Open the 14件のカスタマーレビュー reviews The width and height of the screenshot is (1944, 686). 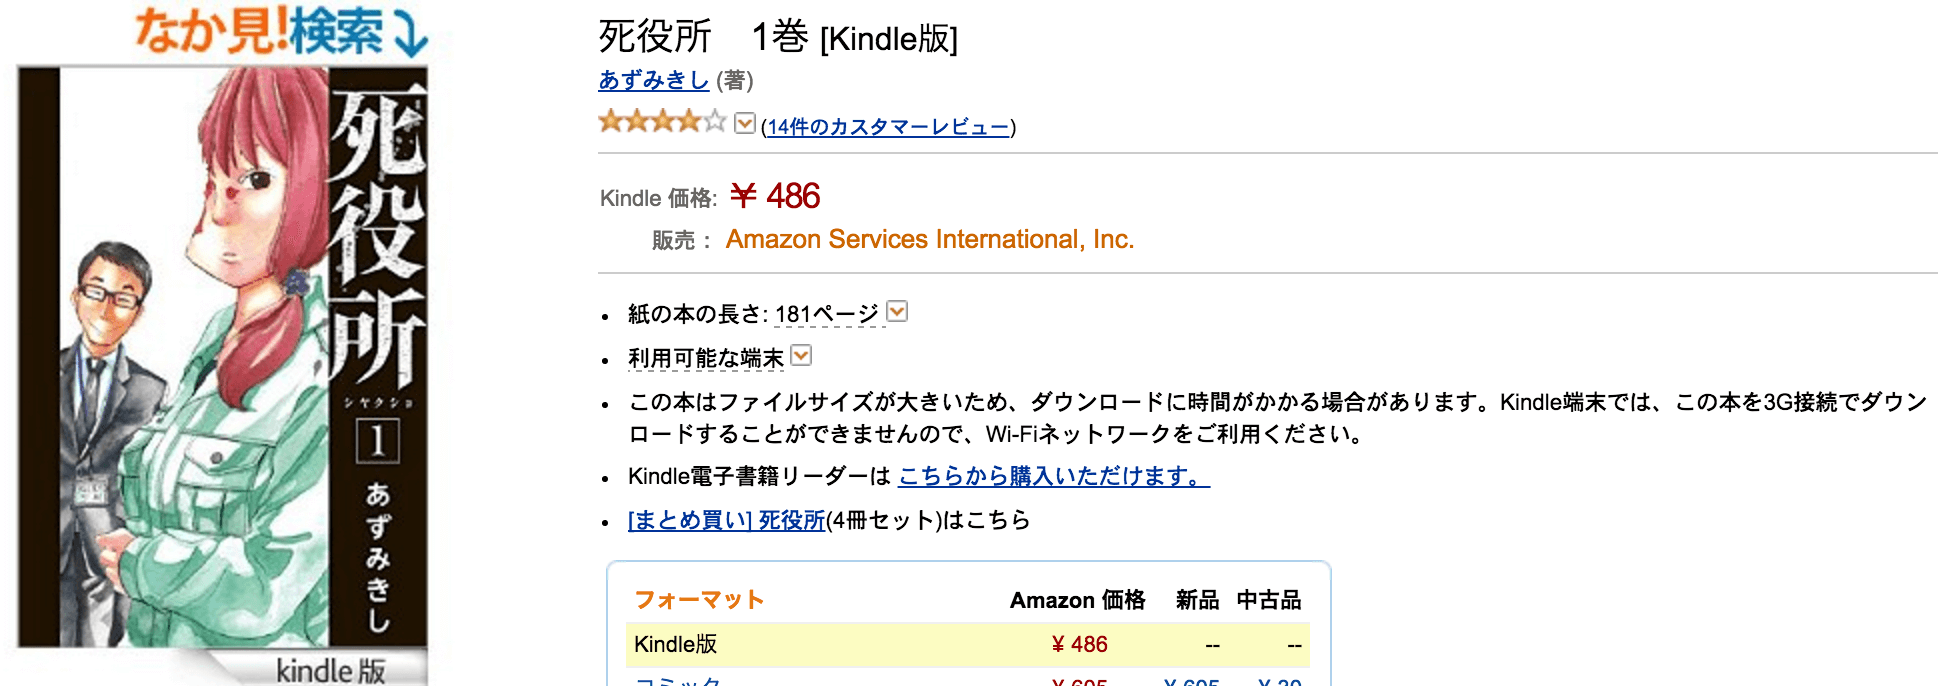click(886, 126)
